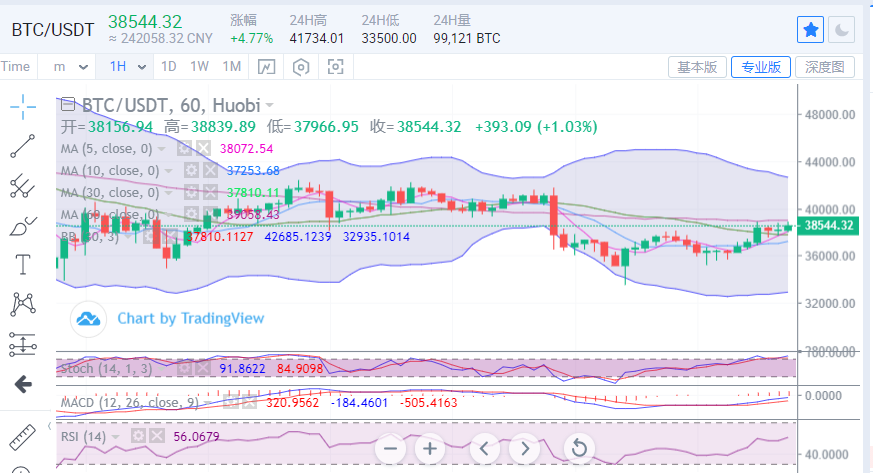Collapse the BTC/USDT legend box
Screen dimensions: 873x473
tap(68, 104)
